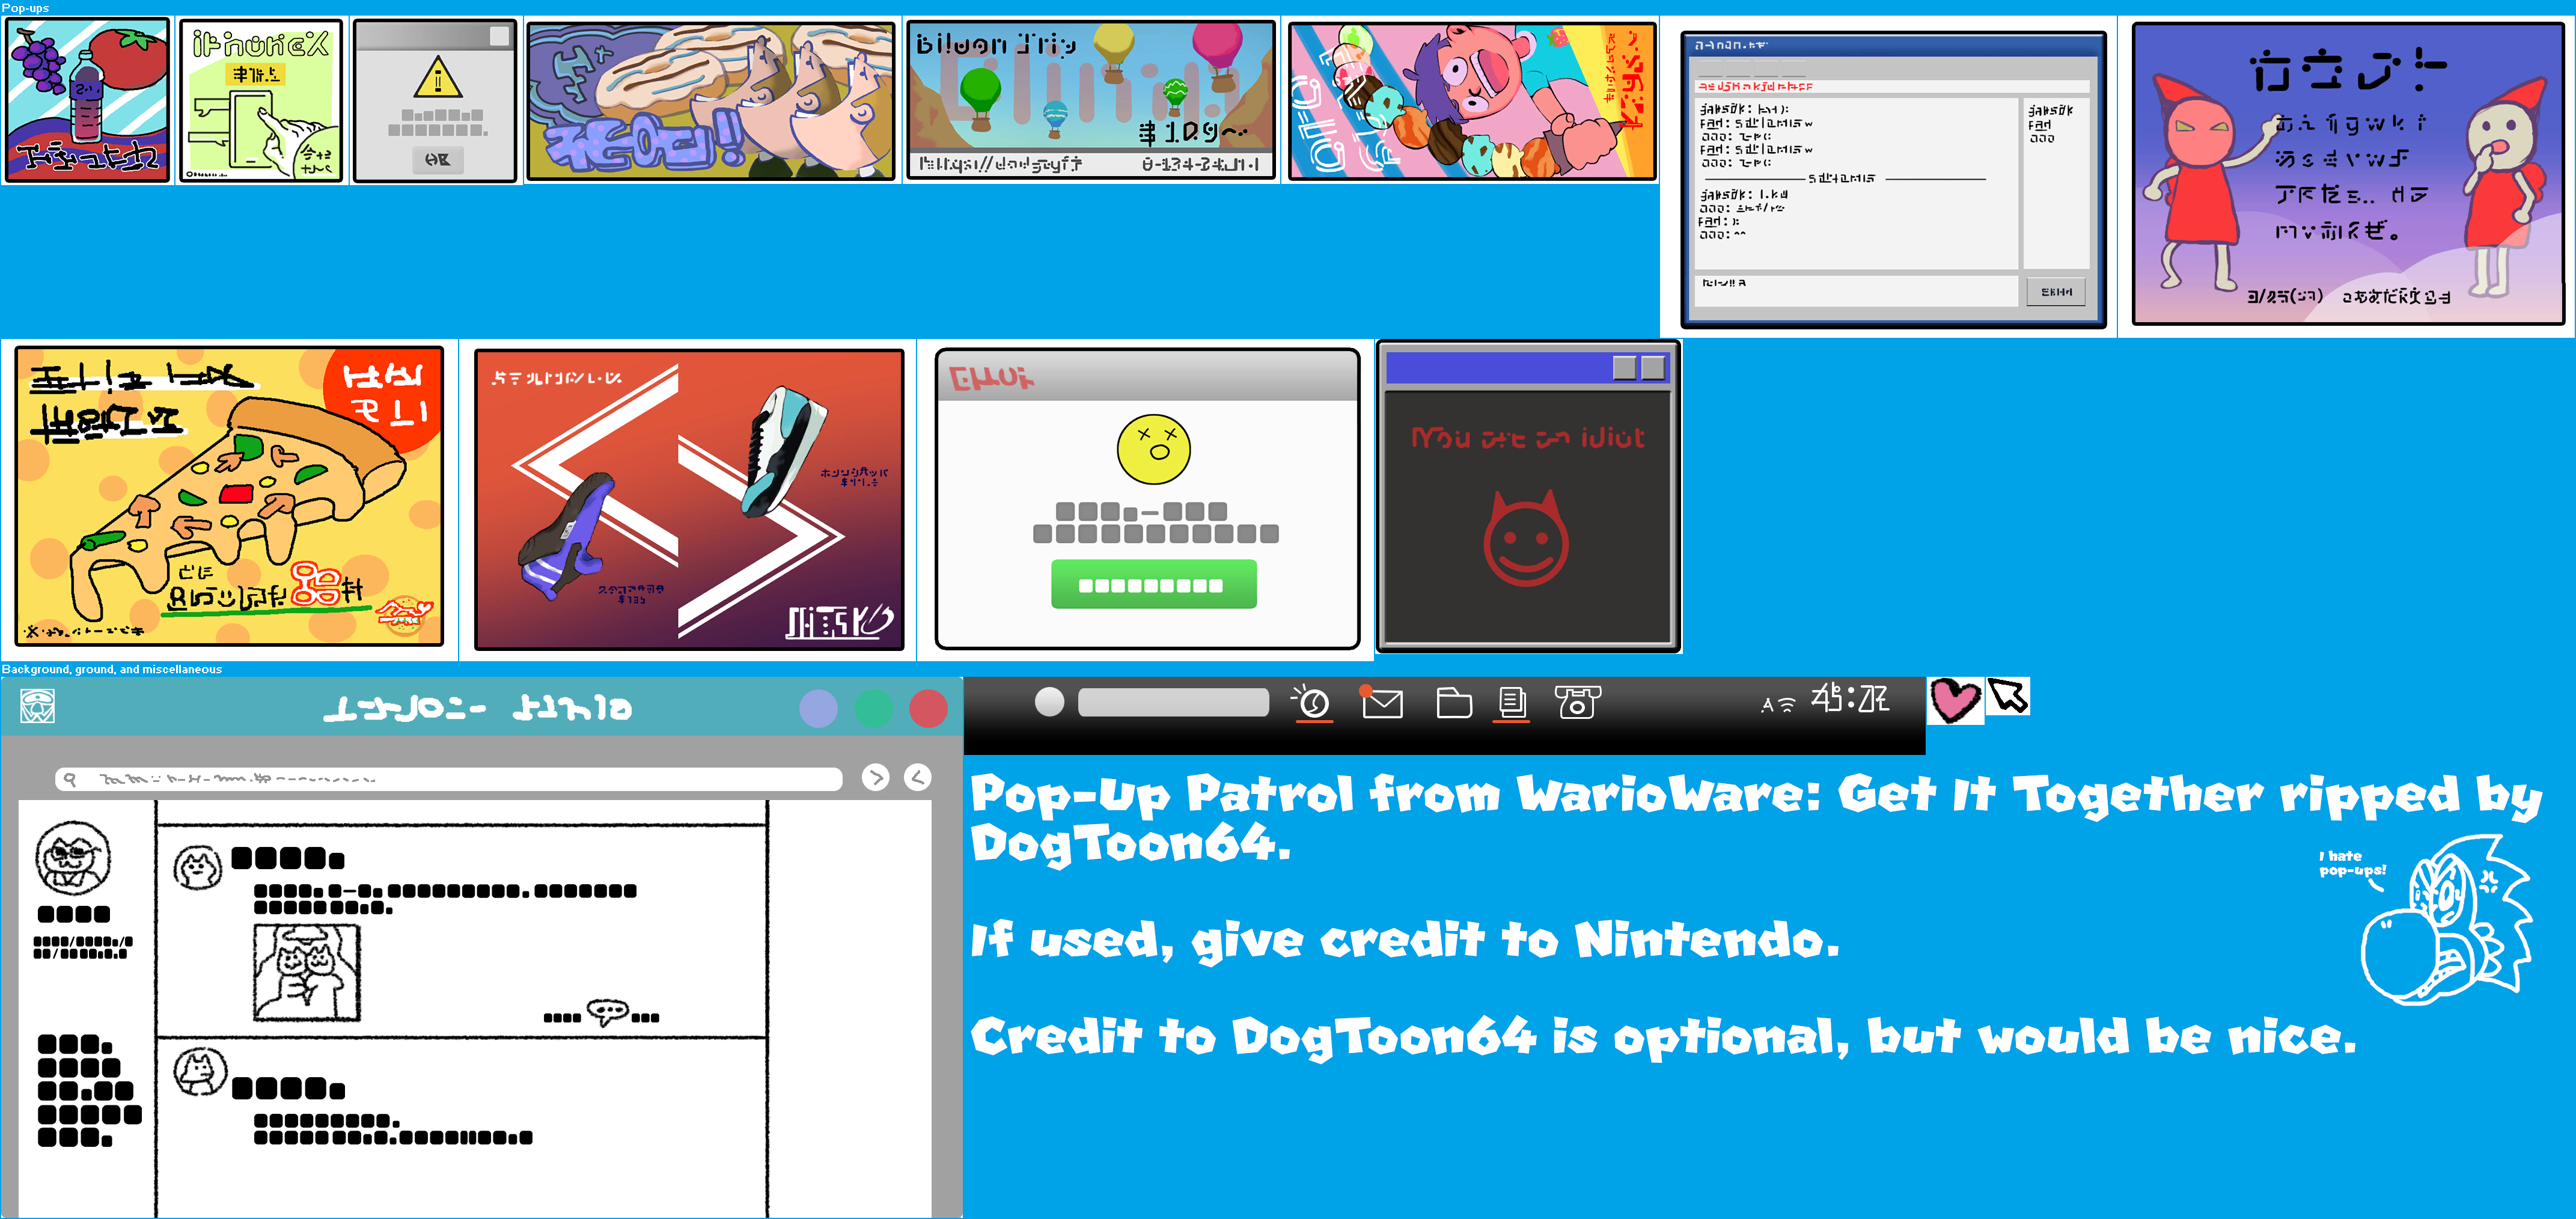Viewport: 2576px width, 1219px height.
Task: Click yellow warning triangle in gray pop-up
Action: point(437,77)
